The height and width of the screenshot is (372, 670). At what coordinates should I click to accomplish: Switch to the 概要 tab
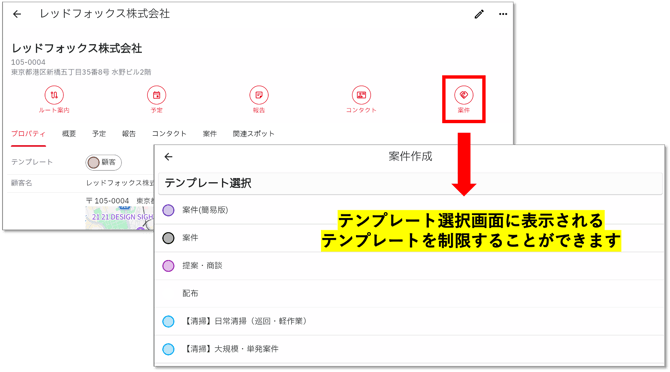click(x=69, y=134)
